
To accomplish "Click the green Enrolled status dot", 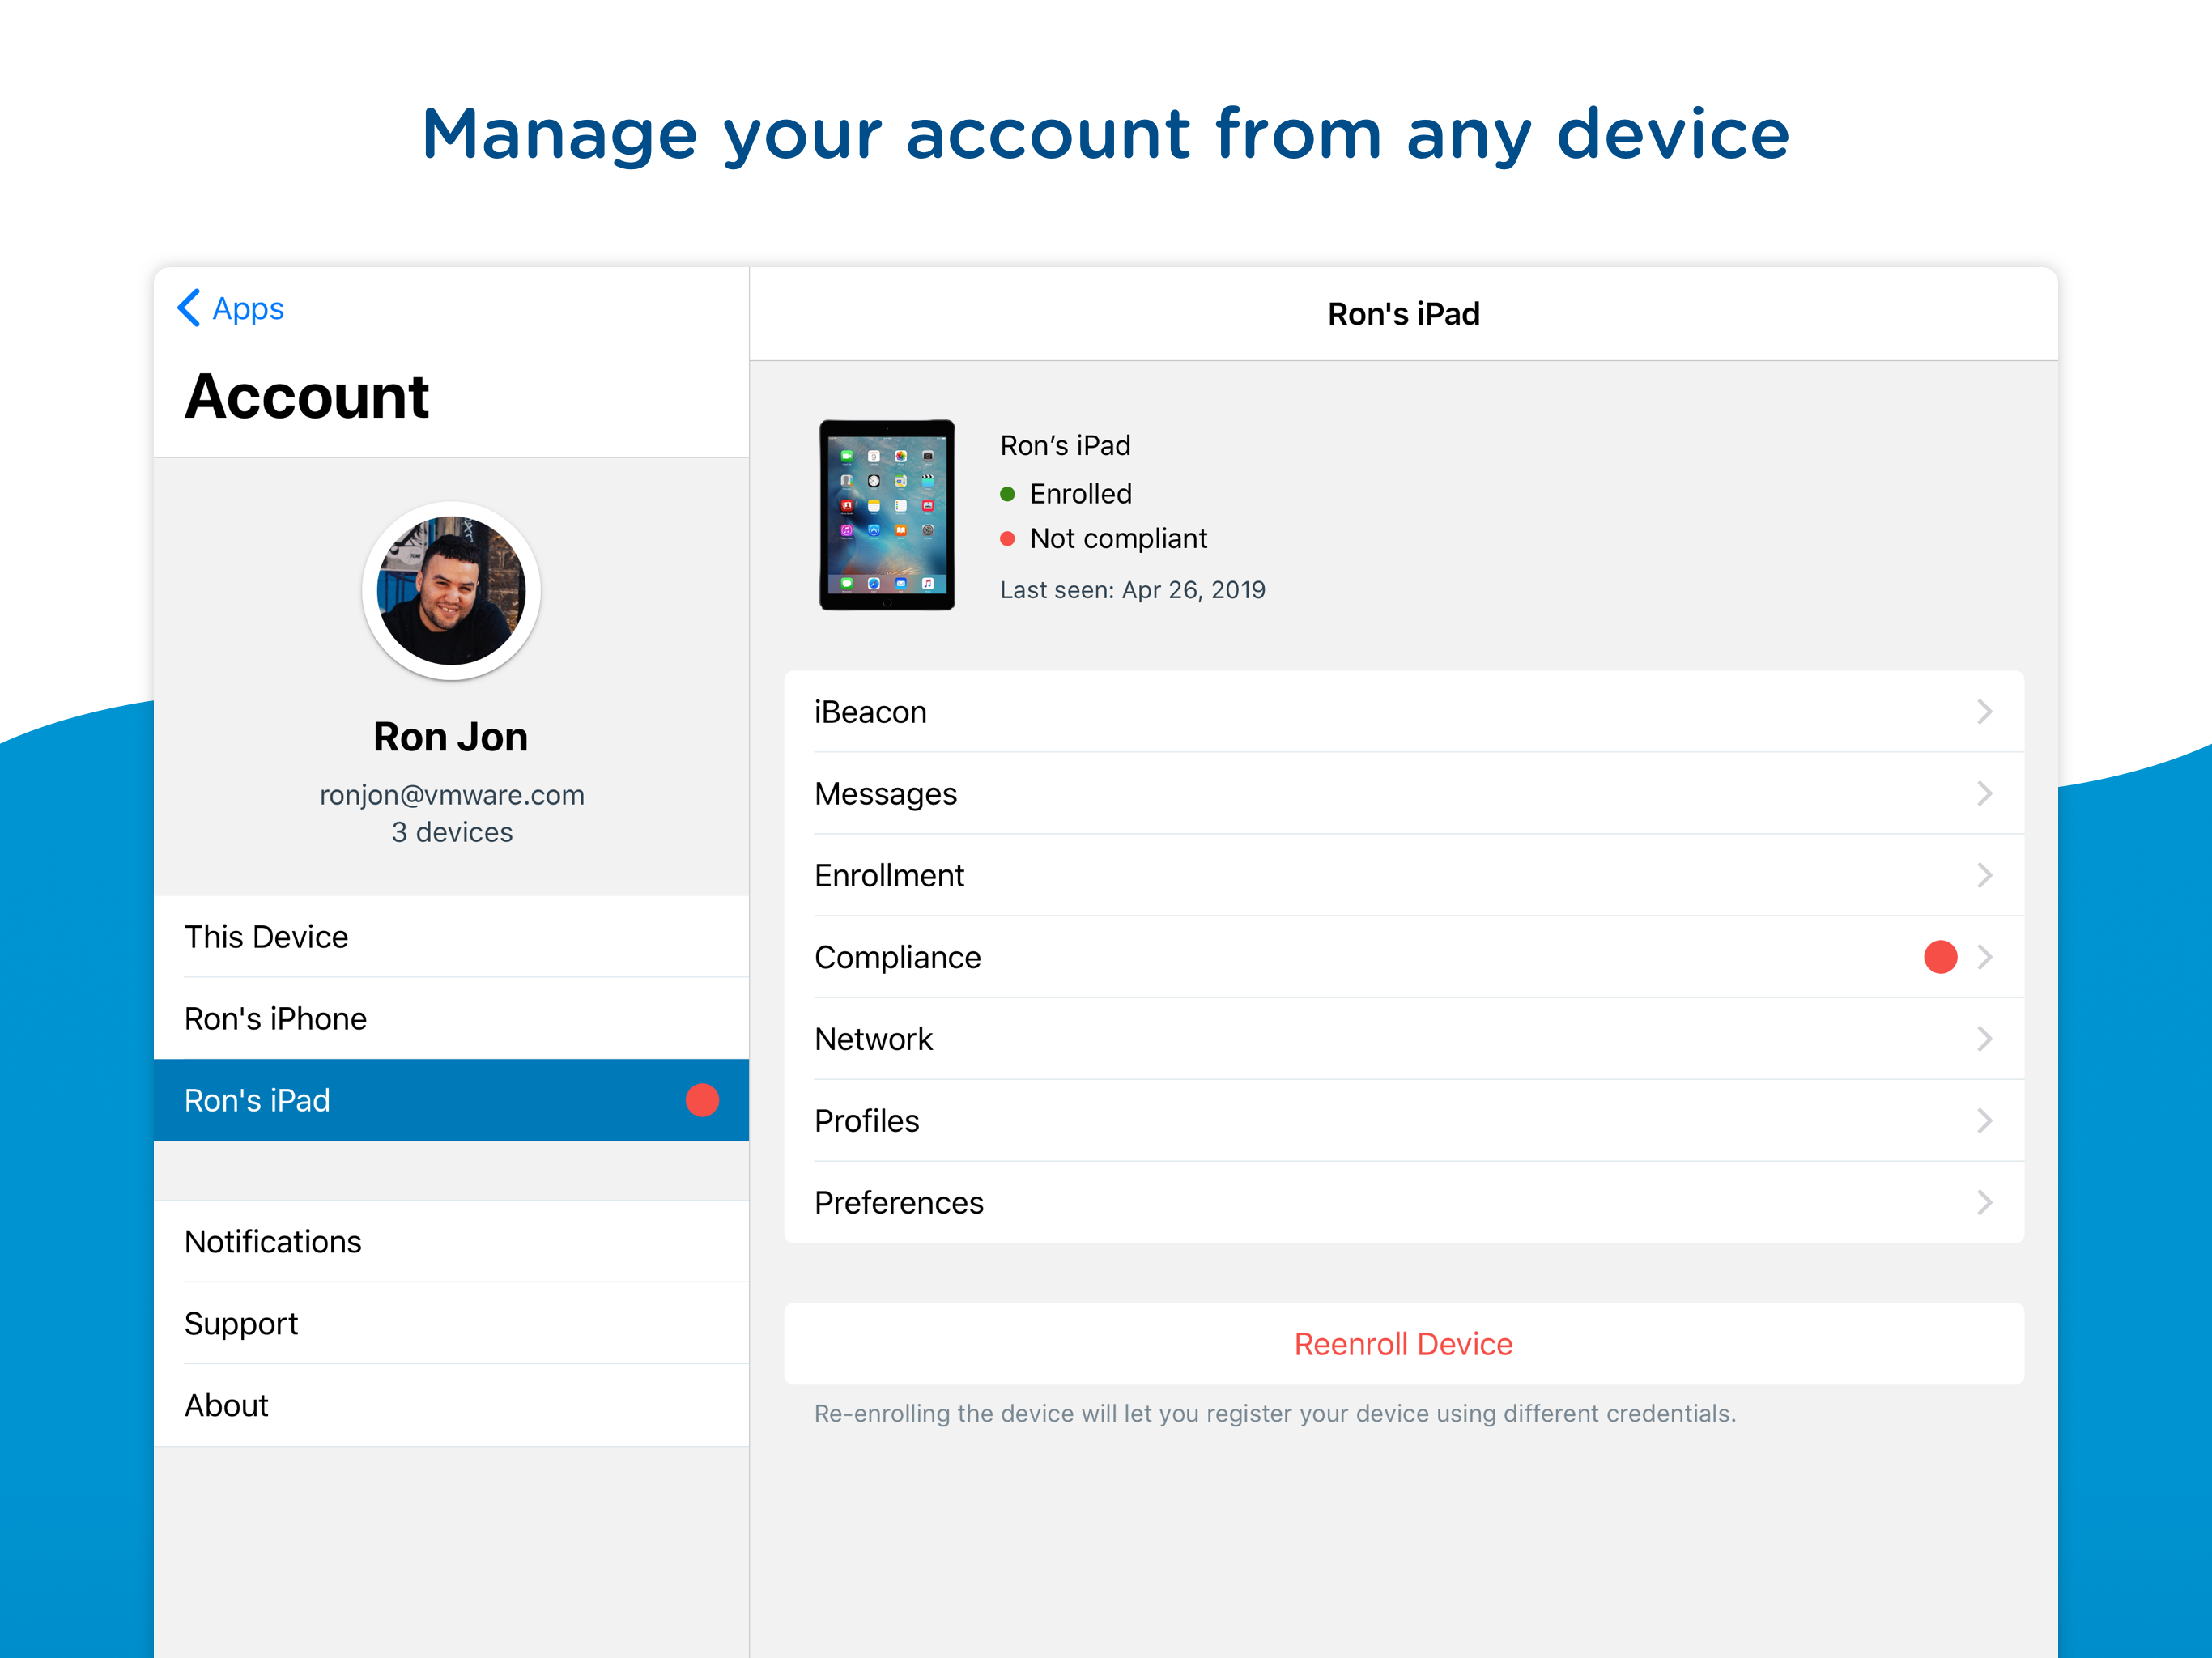I will (x=1008, y=494).
